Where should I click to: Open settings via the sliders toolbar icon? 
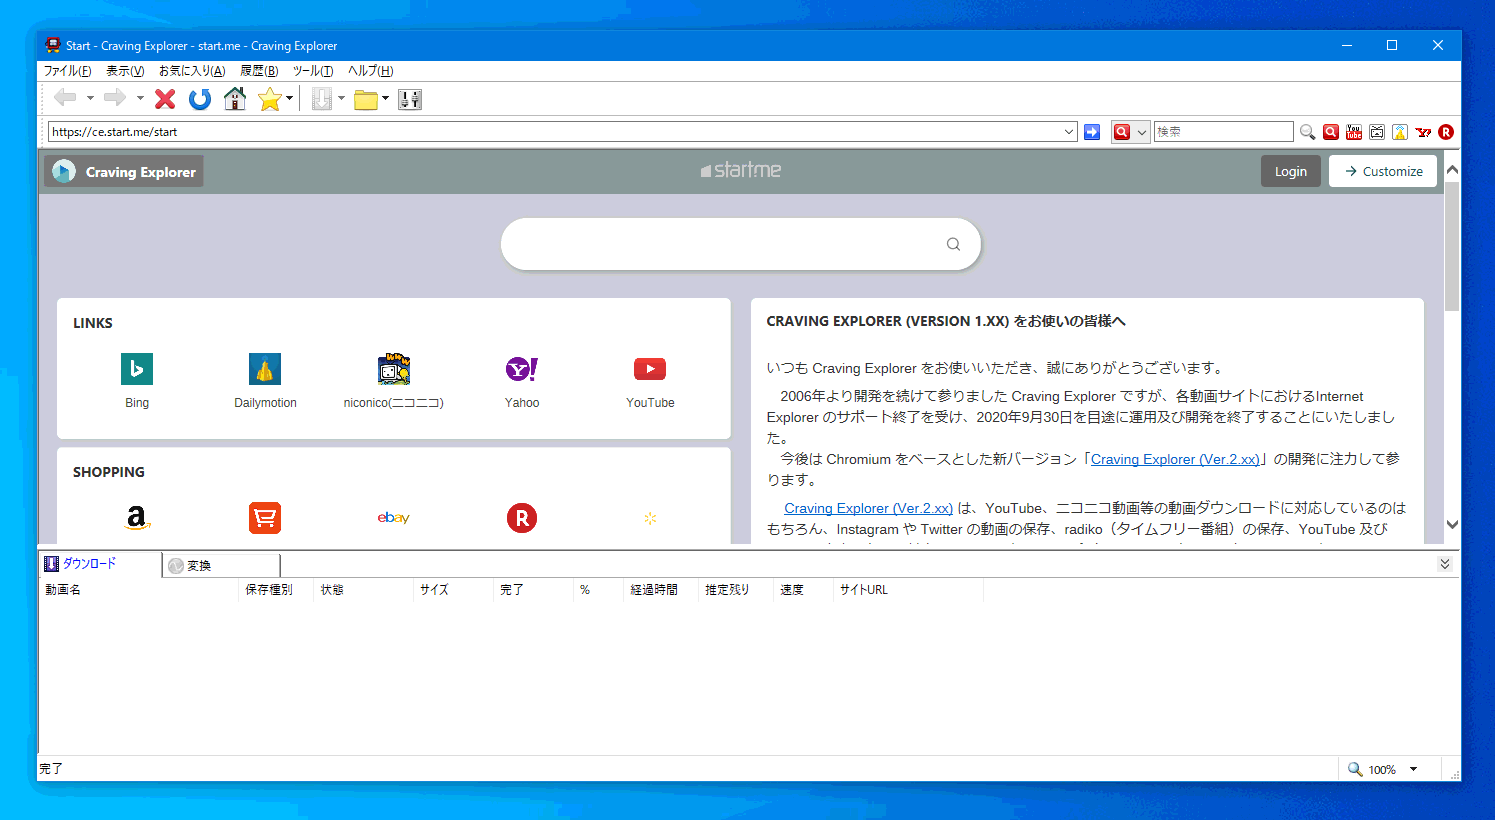tap(410, 99)
